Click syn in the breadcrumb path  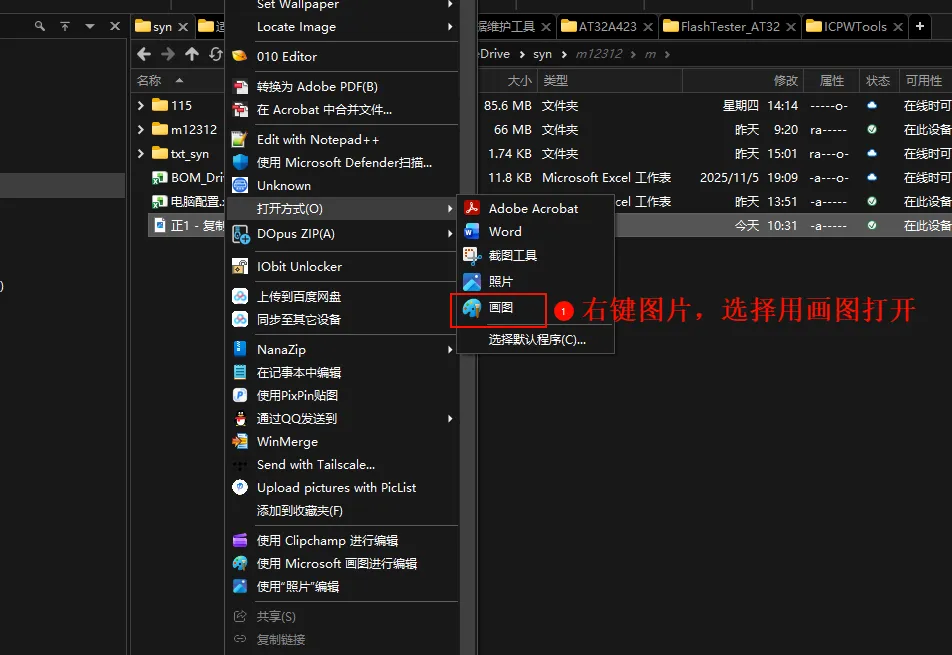point(542,54)
